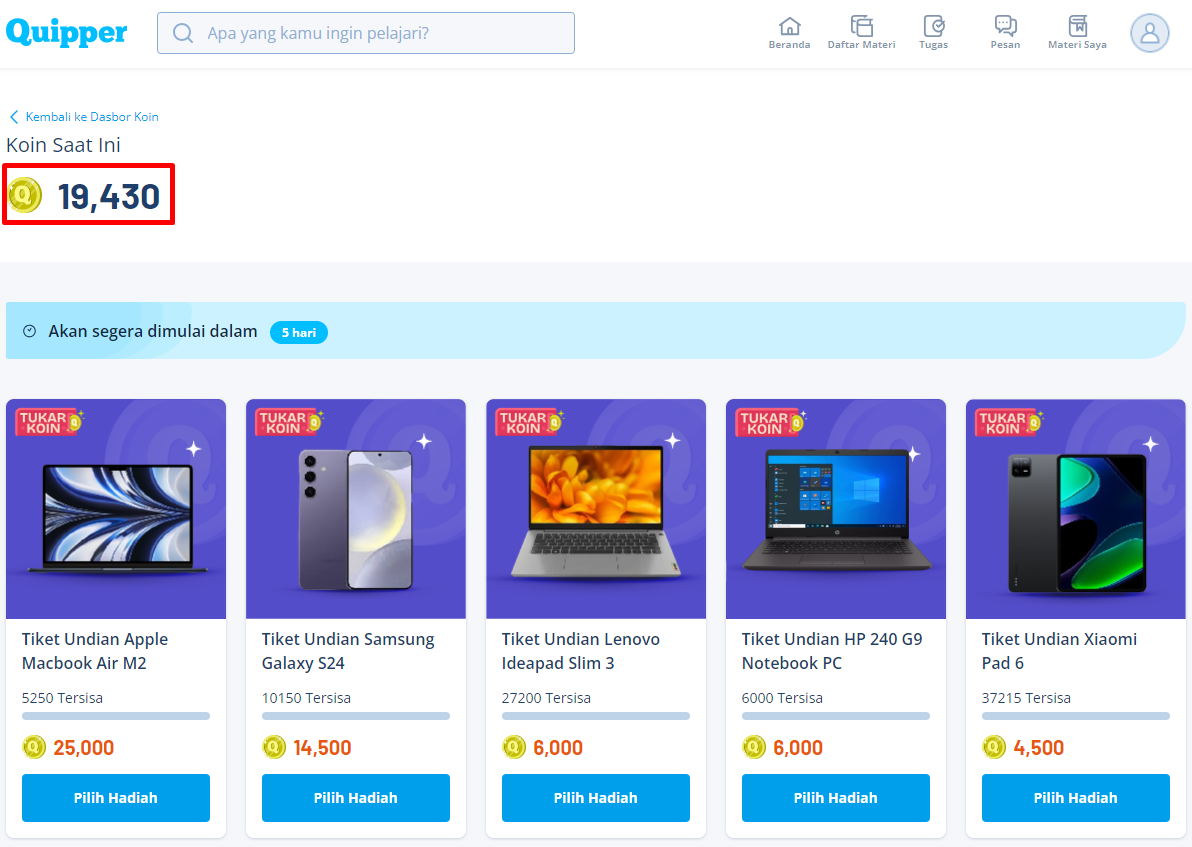This screenshot has height=847, width=1192.
Task: Open the Xiaomi Pad 6 product image
Action: coord(1075,510)
